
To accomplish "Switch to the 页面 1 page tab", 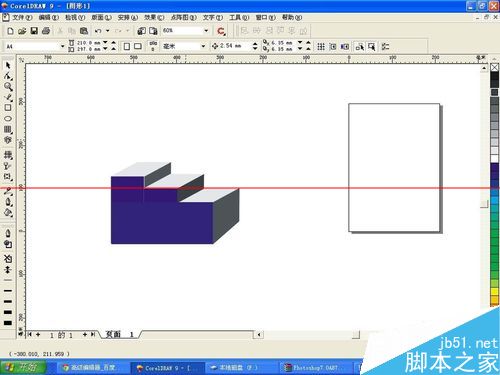I will 120,334.
